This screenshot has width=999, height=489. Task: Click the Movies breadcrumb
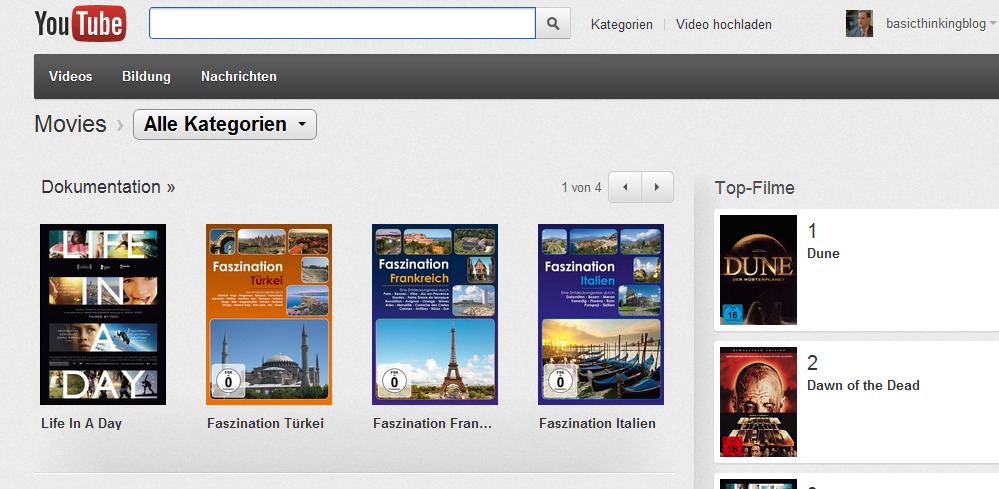(x=70, y=124)
